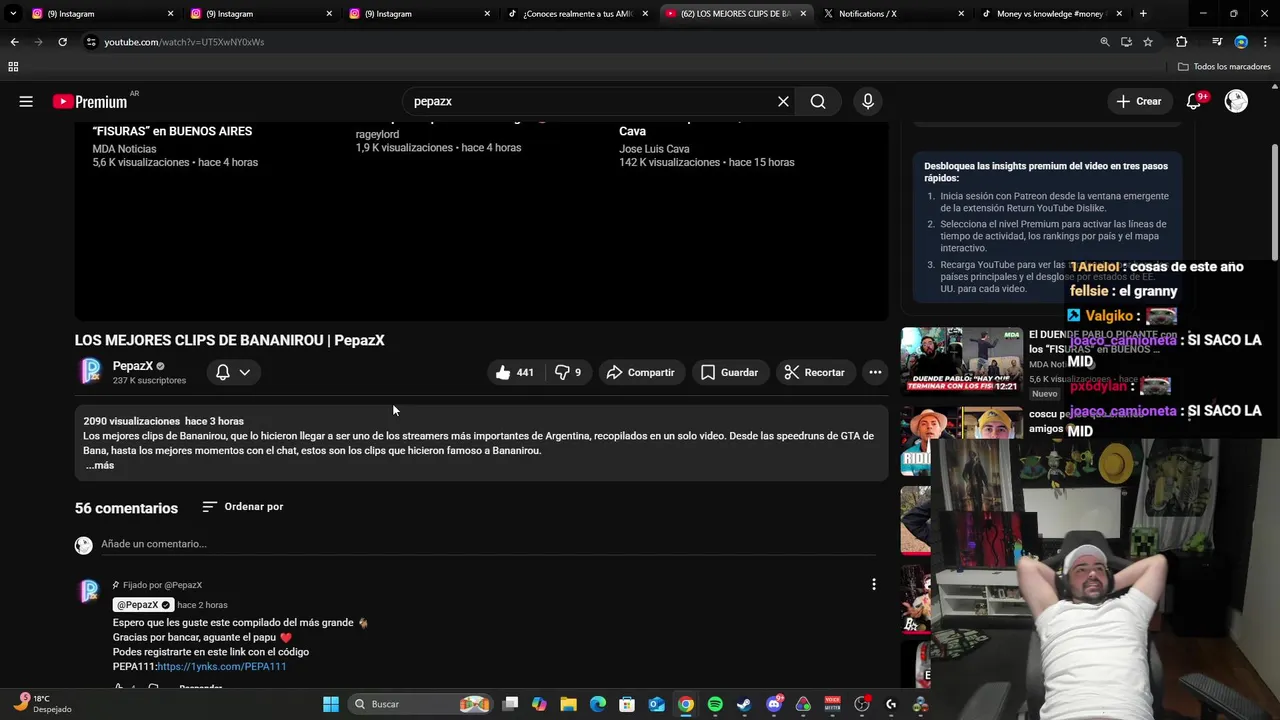Open Chrome three-dot menu

pos(1264,42)
